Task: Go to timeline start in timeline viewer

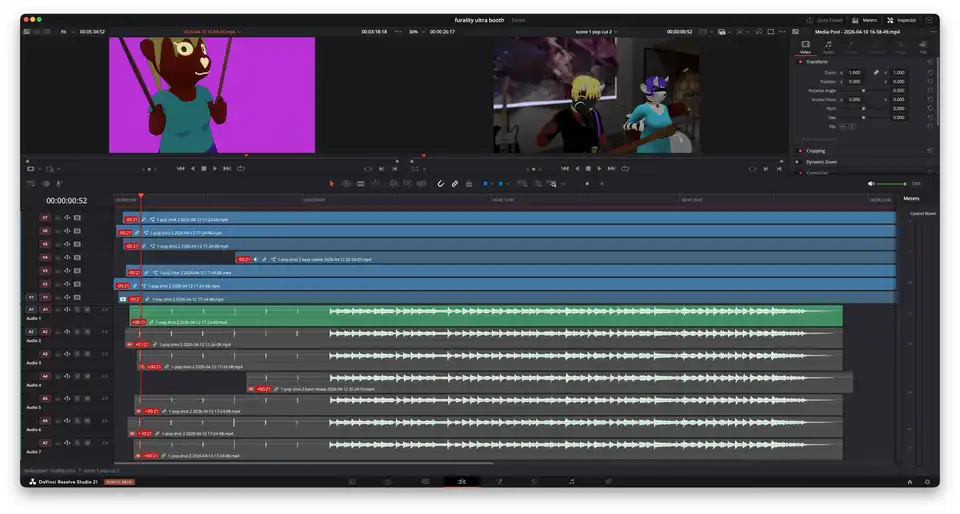Action: tap(565, 168)
